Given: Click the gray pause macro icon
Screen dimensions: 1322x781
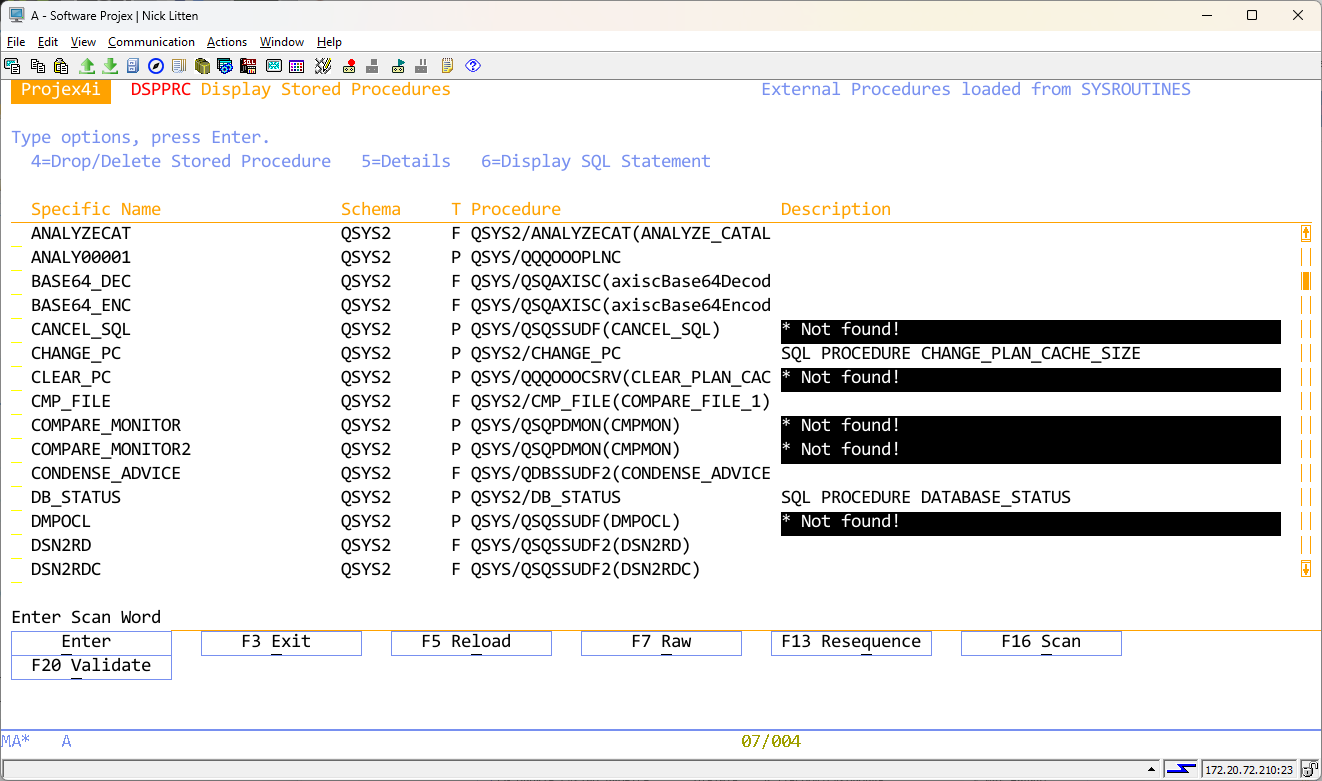Looking at the screenshot, I should point(421,66).
